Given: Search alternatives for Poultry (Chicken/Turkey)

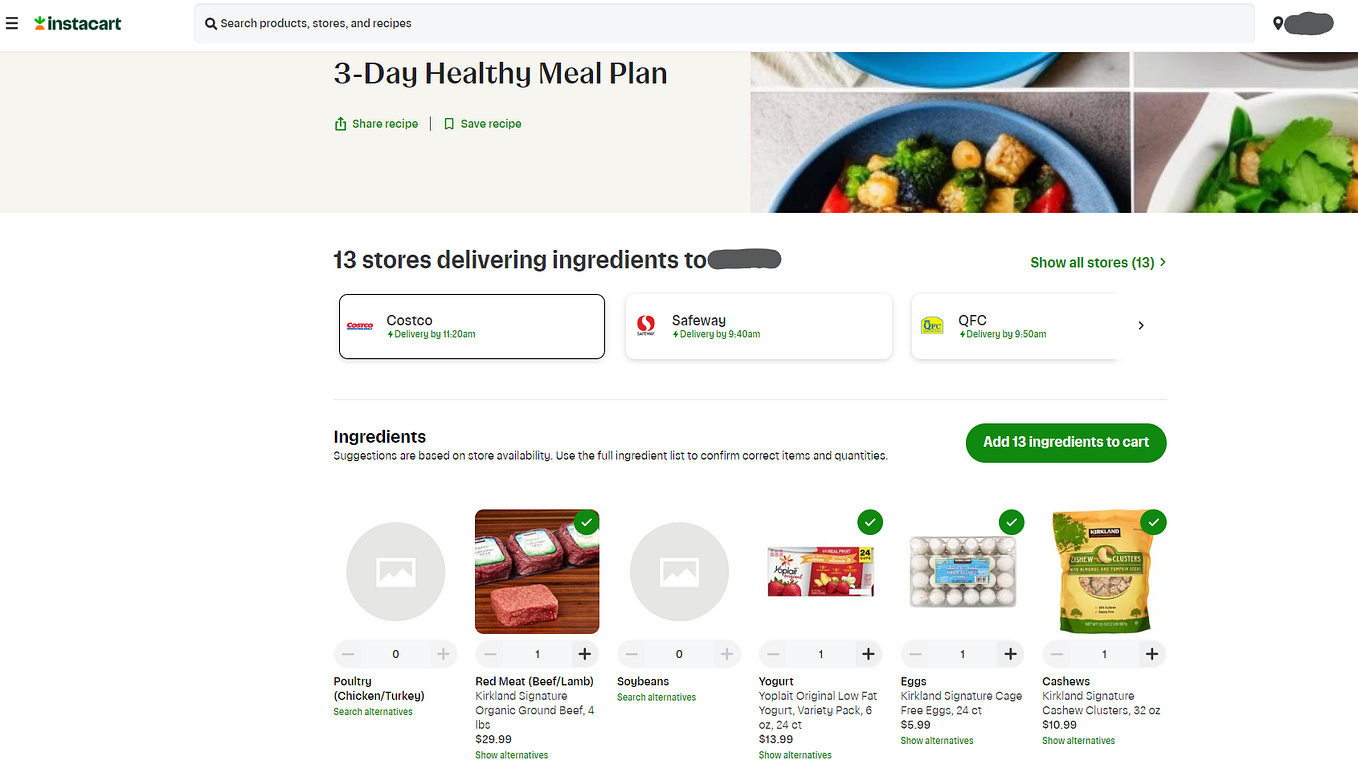Looking at the screenshot, I should [x=373, y=712].
